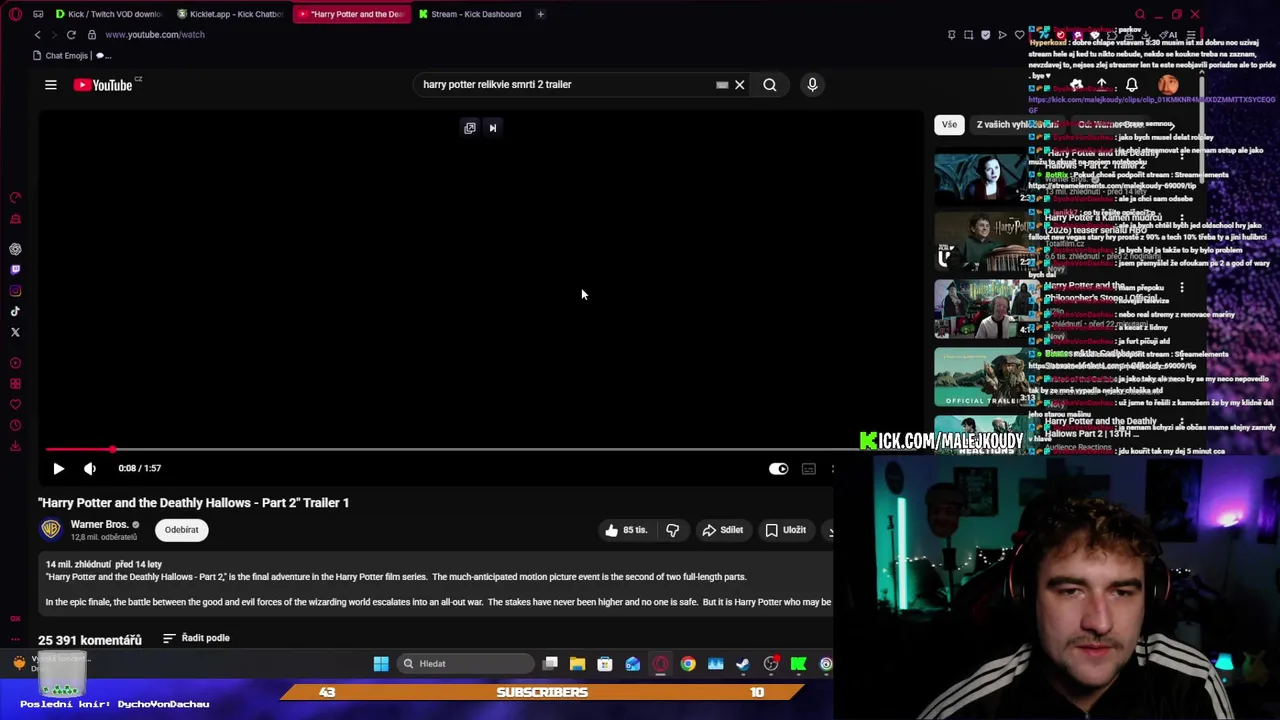
Task: Clear the YouTube search text
Action: coord(740,85)
